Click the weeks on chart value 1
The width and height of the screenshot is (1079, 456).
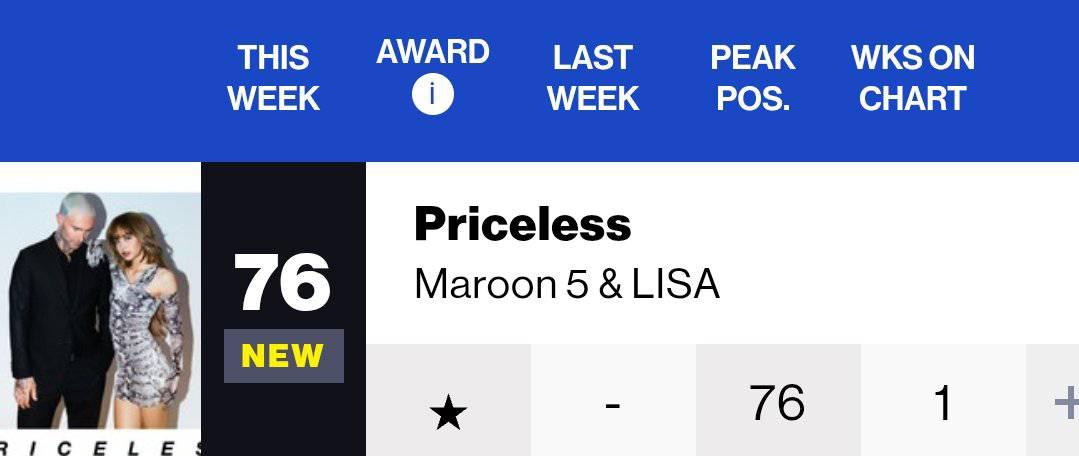[x=943, y=400]
